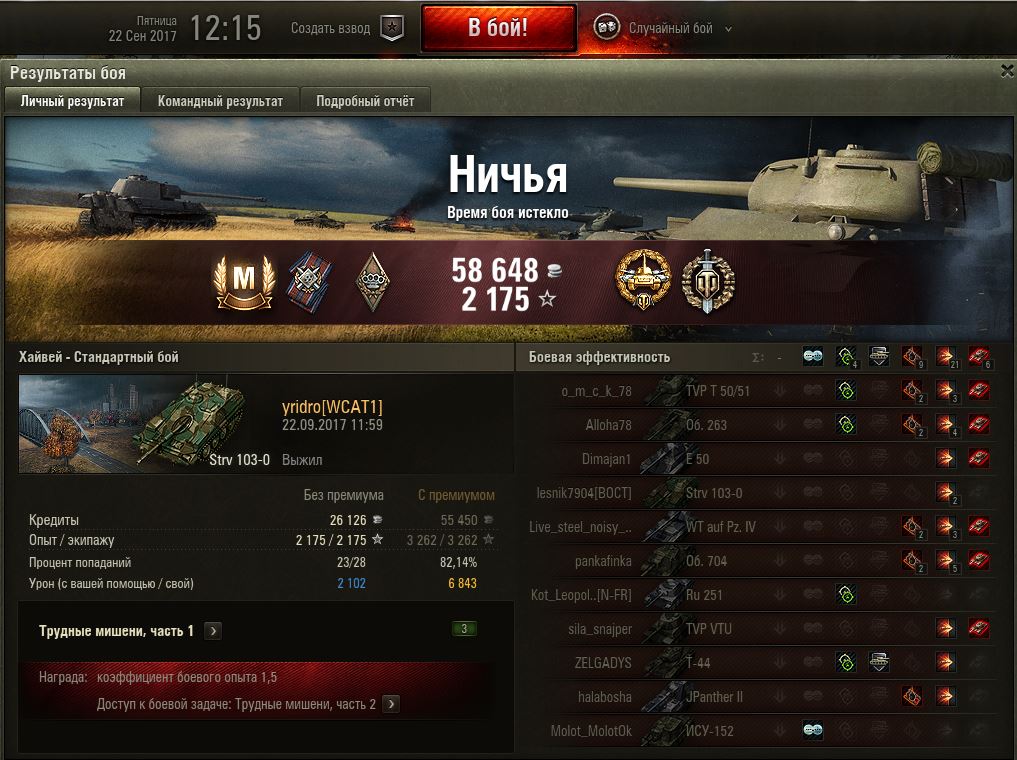Switch to Командный результат tab

coord(220,101)
